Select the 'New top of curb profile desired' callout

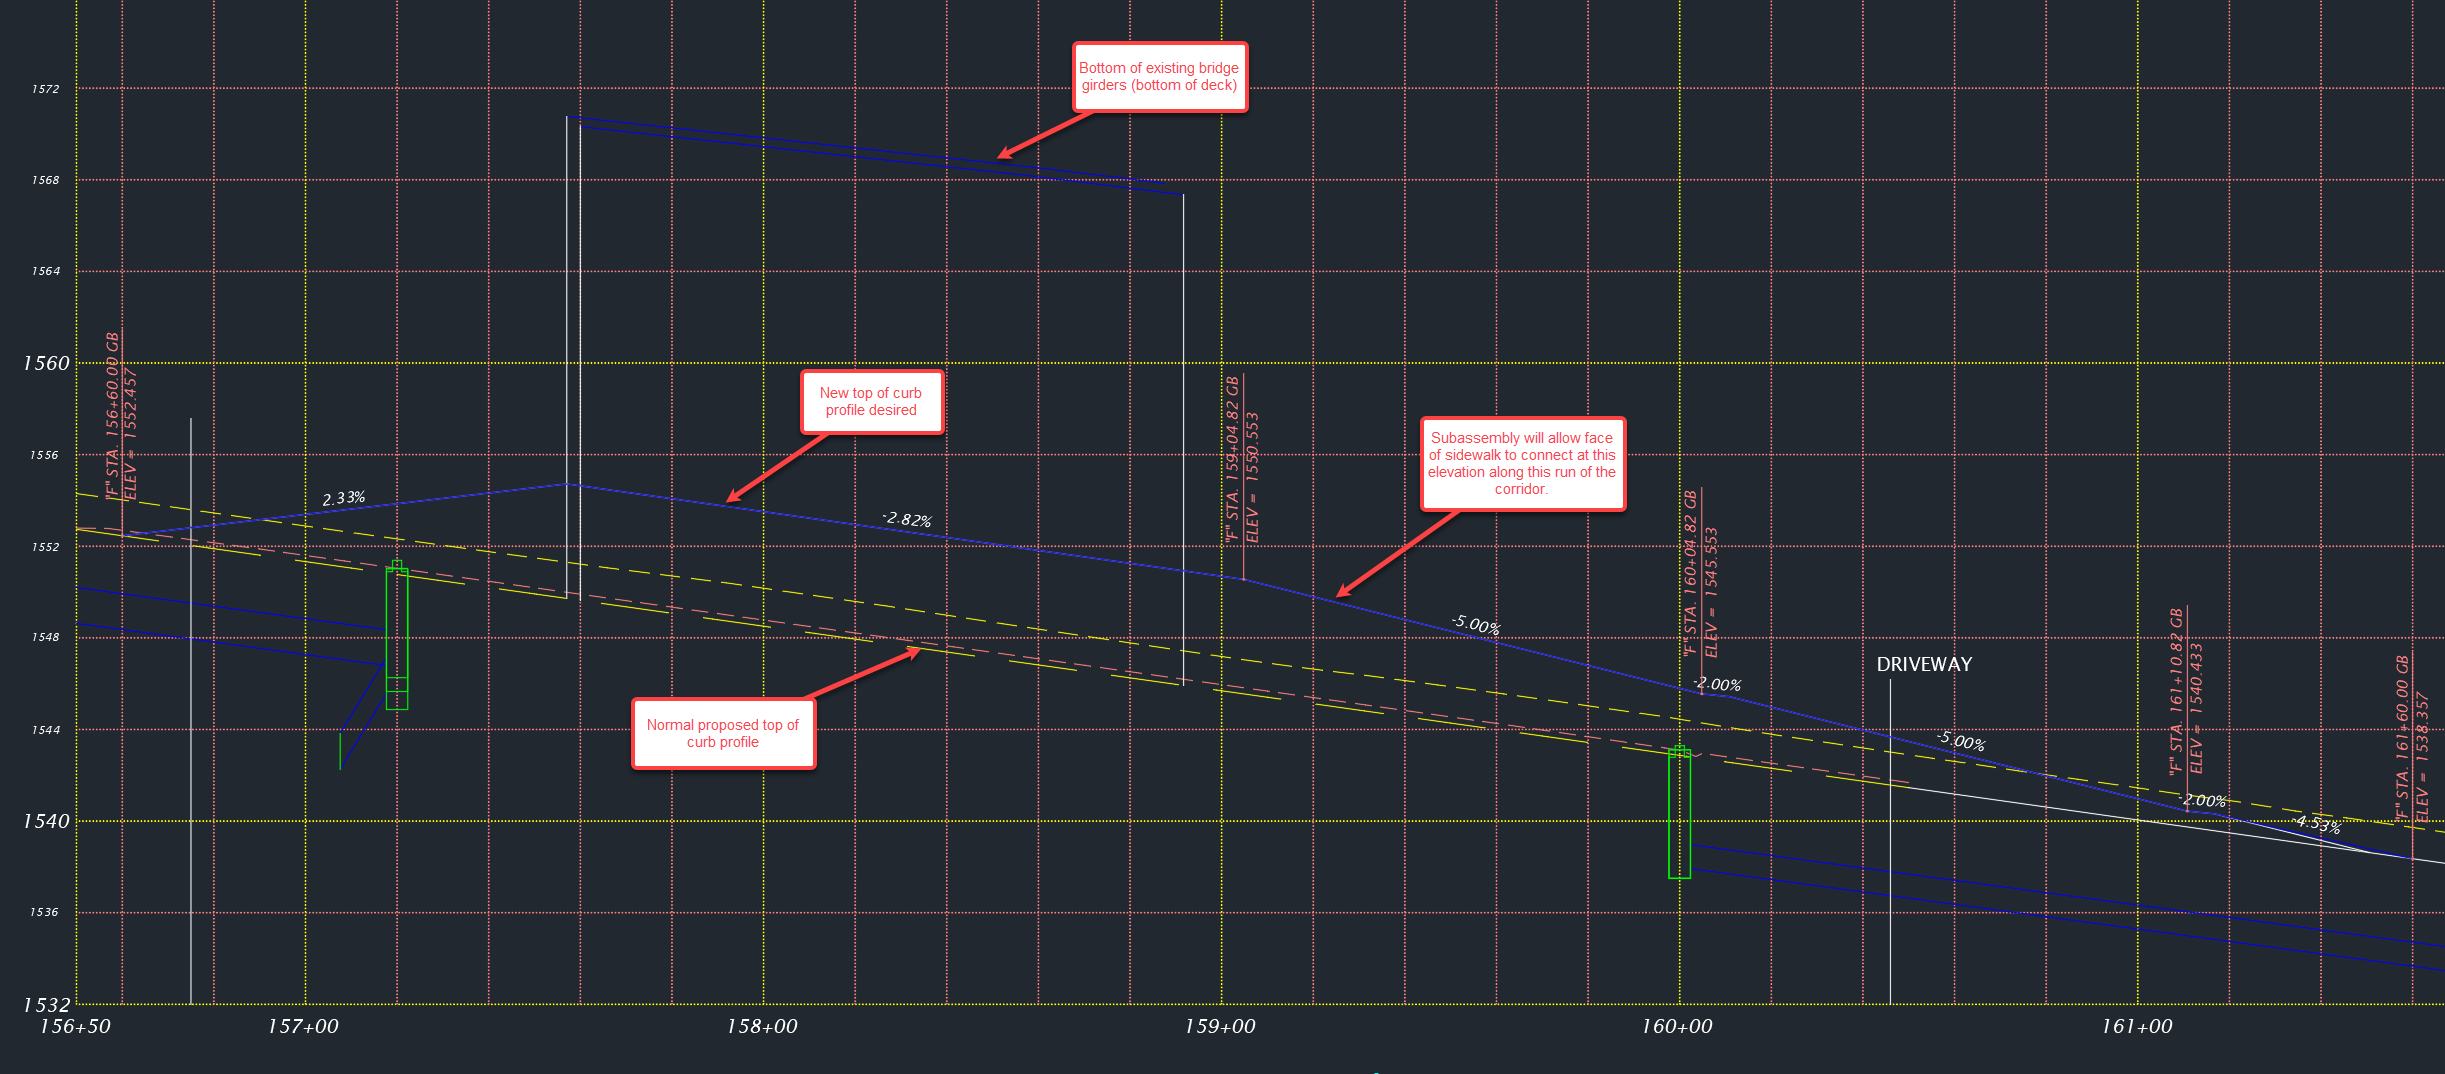click(x=871, y=401)
